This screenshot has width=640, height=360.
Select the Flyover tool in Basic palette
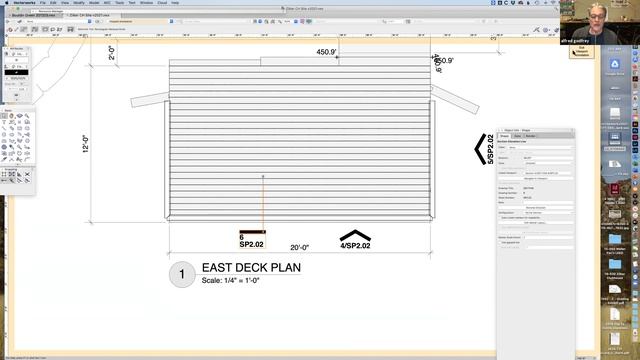click(20, 116)
